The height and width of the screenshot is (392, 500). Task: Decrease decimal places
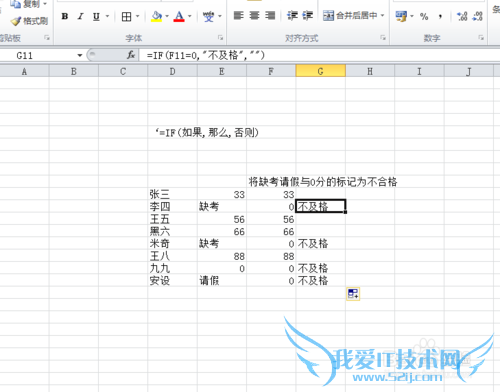click(477, 16)
